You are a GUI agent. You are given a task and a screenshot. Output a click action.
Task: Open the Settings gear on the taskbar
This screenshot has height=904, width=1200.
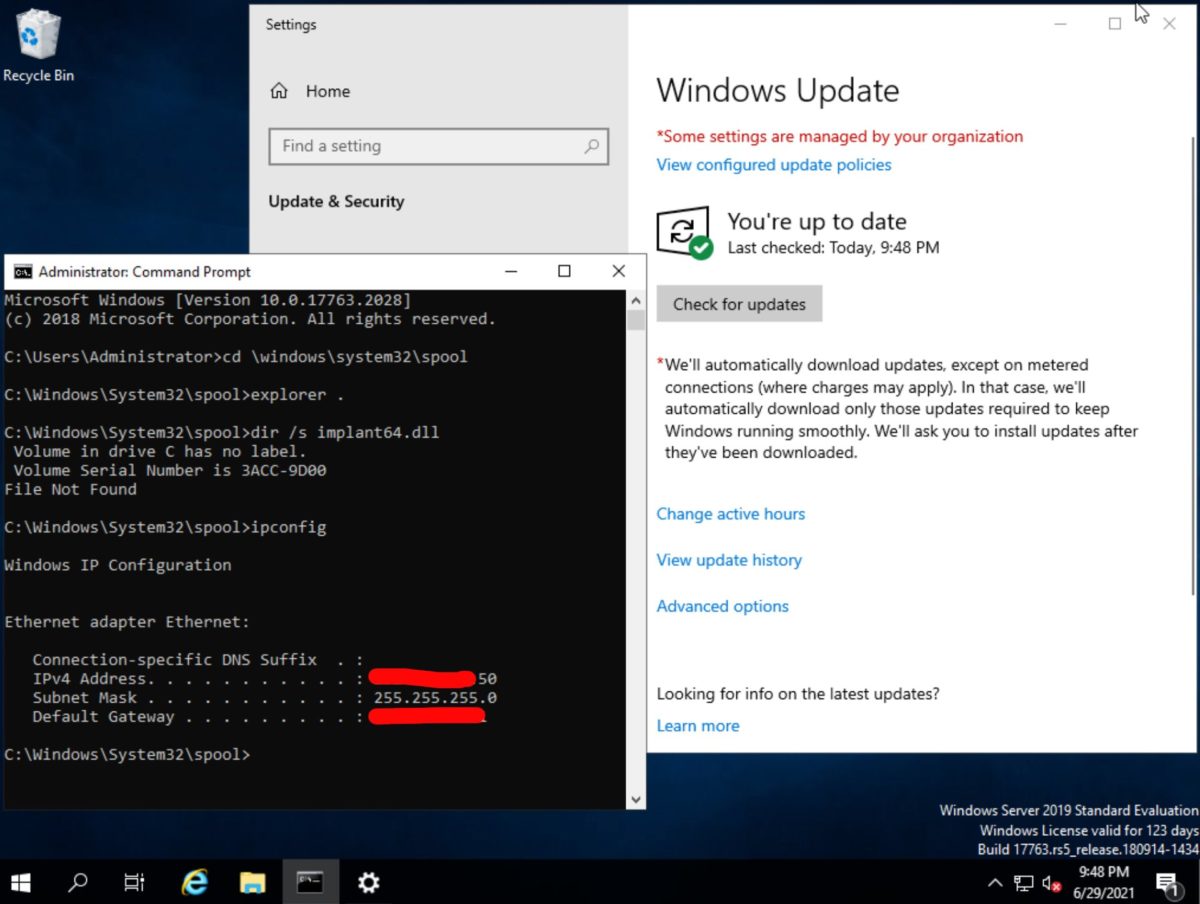(x=368, y=882)
